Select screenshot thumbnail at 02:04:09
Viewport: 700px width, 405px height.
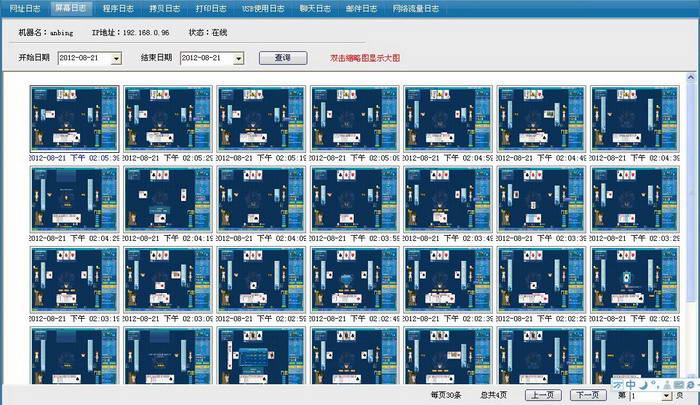pos(261,199)
